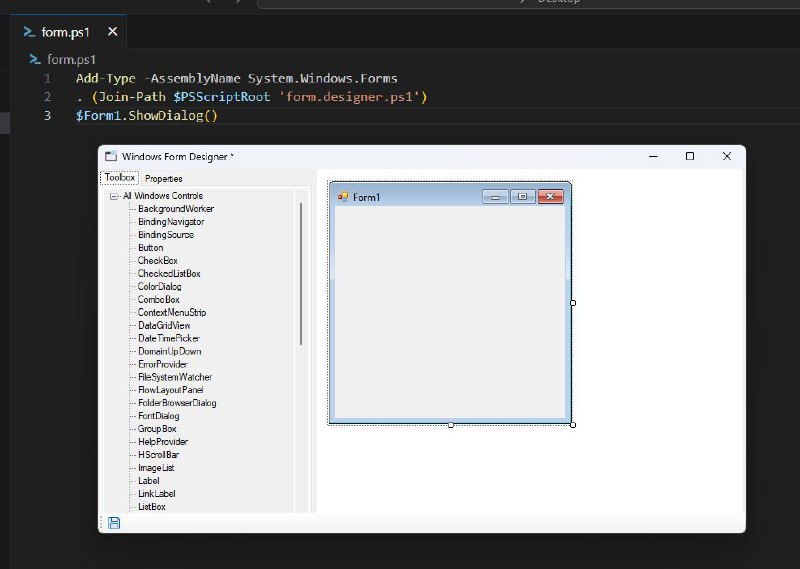Click the Form1 icon in the designed form

[x=343, y=197]
